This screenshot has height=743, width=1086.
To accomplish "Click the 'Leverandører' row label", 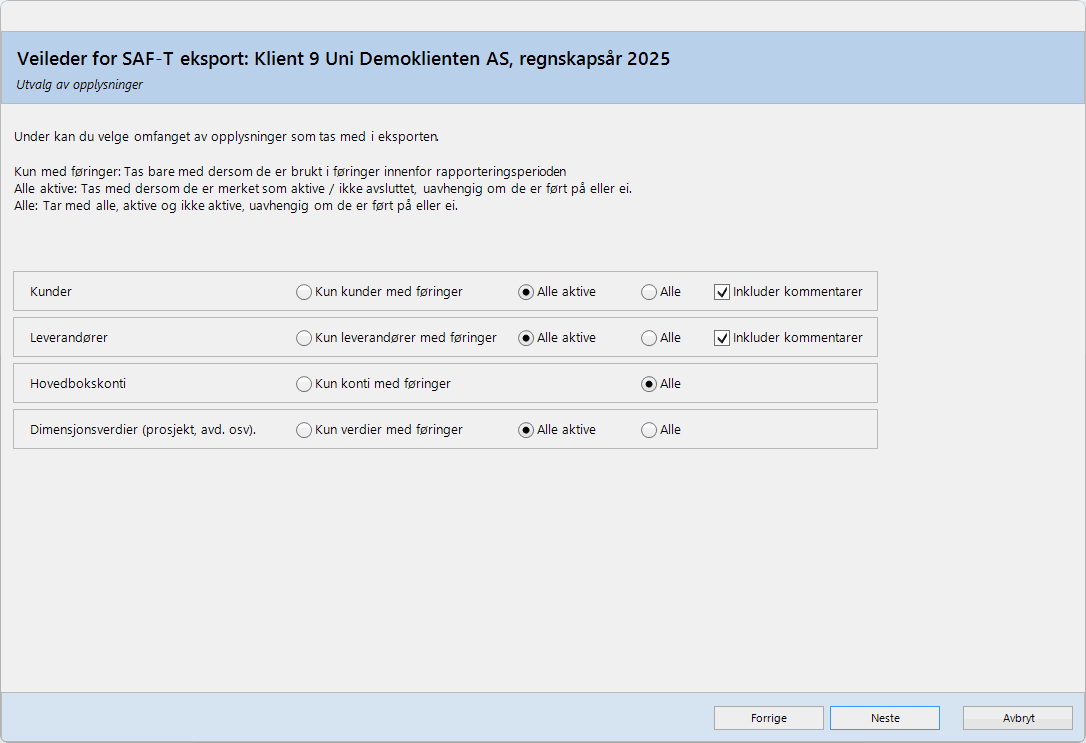I will pyautogui.click(x=69, y=338).
